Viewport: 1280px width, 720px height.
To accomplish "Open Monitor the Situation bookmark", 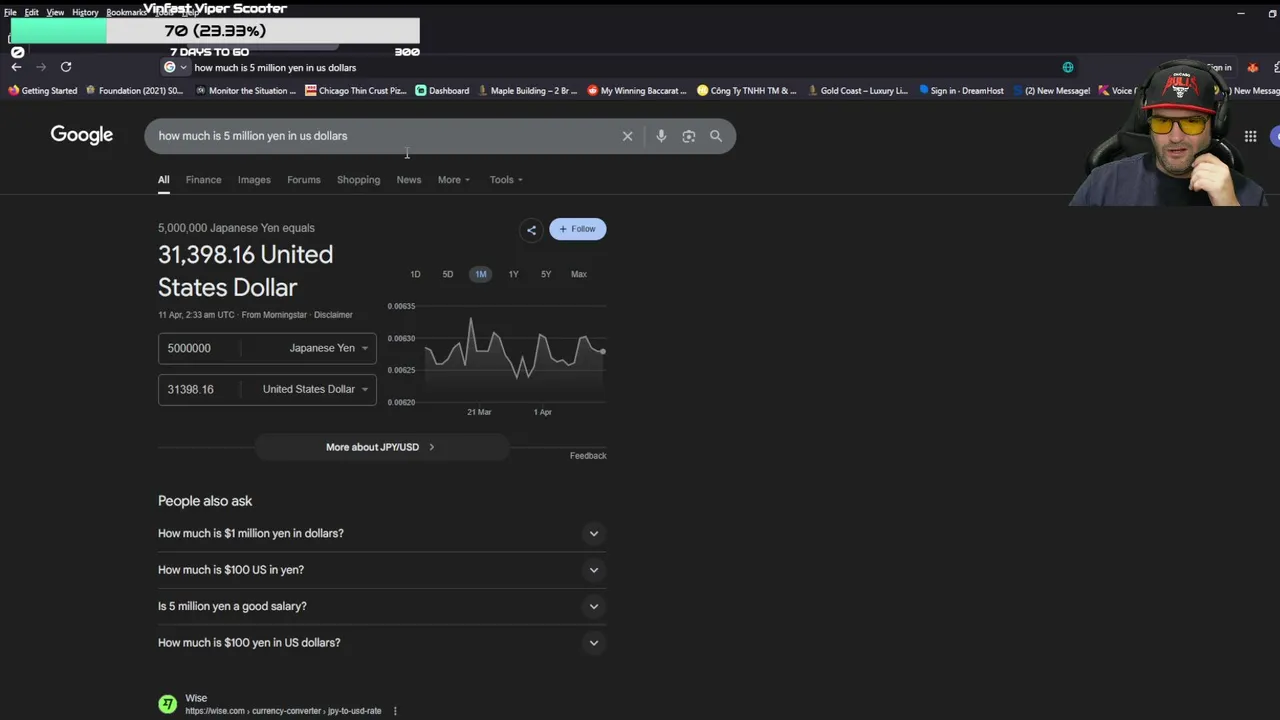I will [x=246, y=91].
